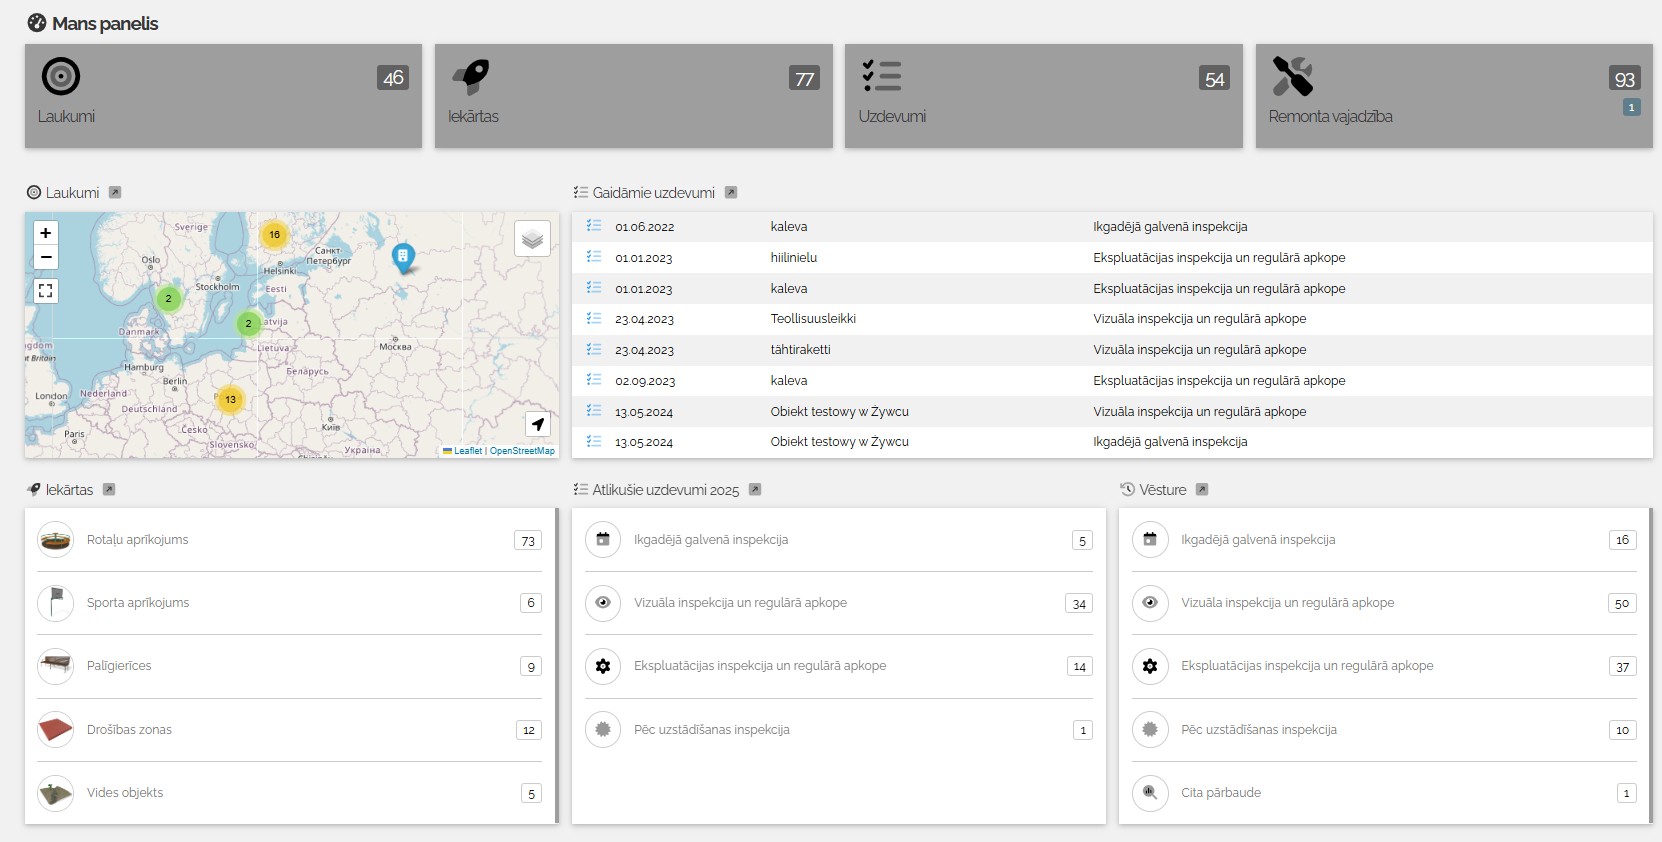The image size is (1662, 842).
Task: Zoom out on the map
Action: coord(46,257)
